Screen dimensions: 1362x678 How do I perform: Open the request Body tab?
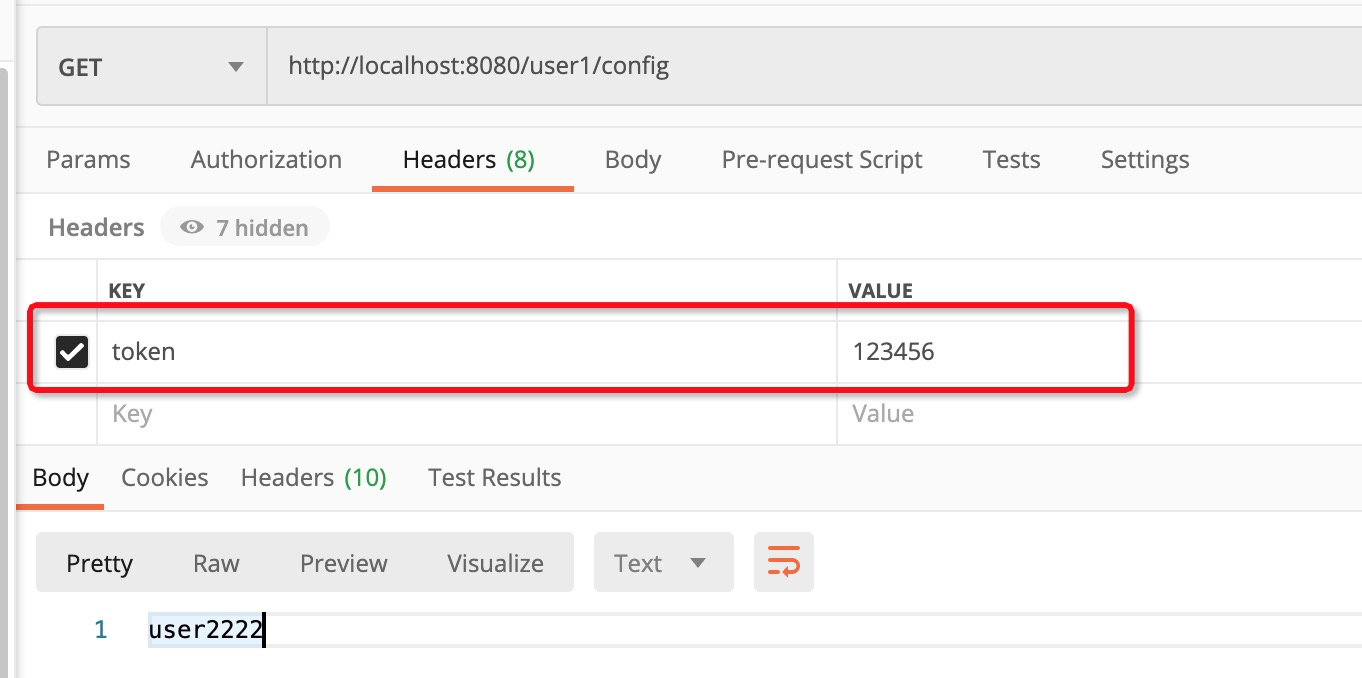(633, 160)
